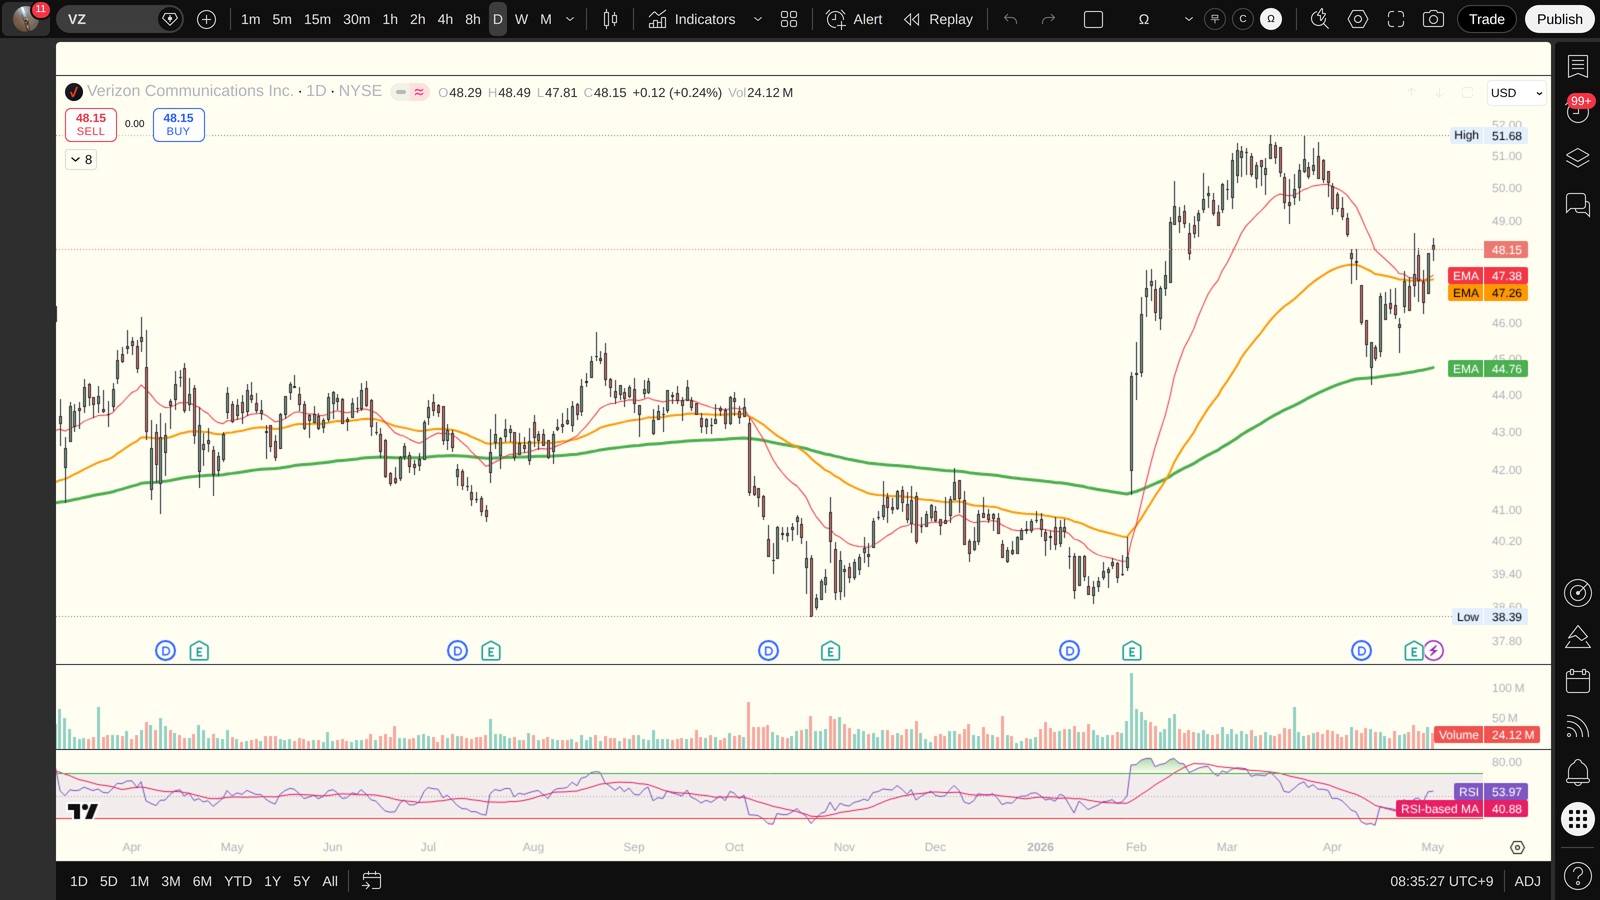Add a symbol to compare with plus icon
This screenshot has width=1600, height=900.
tap(207, 19)
